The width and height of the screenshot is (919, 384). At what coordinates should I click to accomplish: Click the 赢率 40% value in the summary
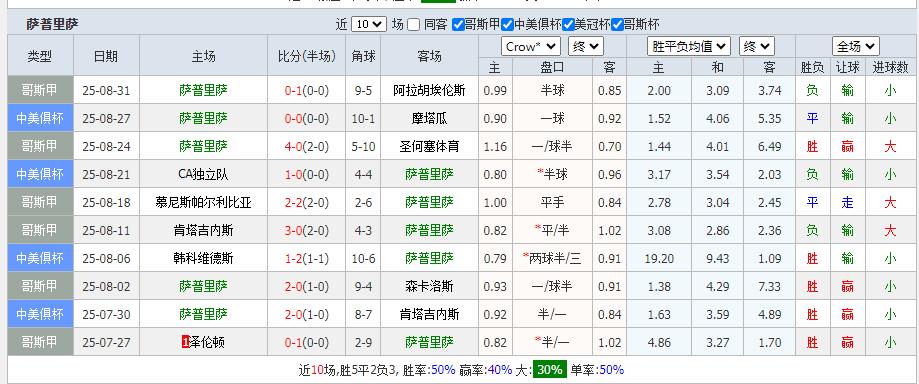[x=500, y=370]
